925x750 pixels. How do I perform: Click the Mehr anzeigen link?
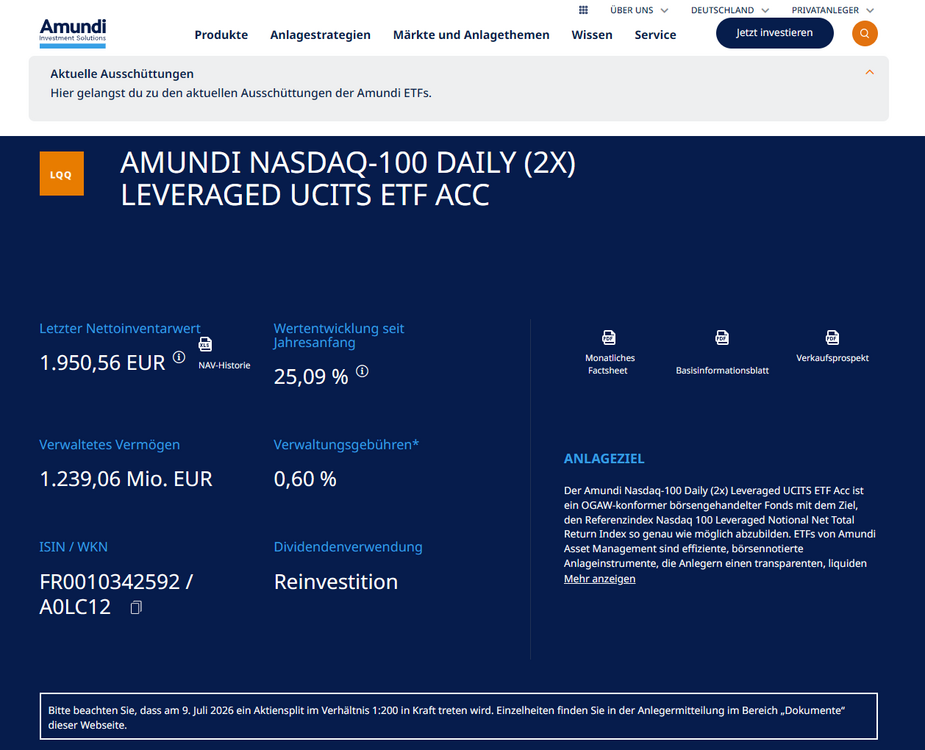click(x=599, y=579)
